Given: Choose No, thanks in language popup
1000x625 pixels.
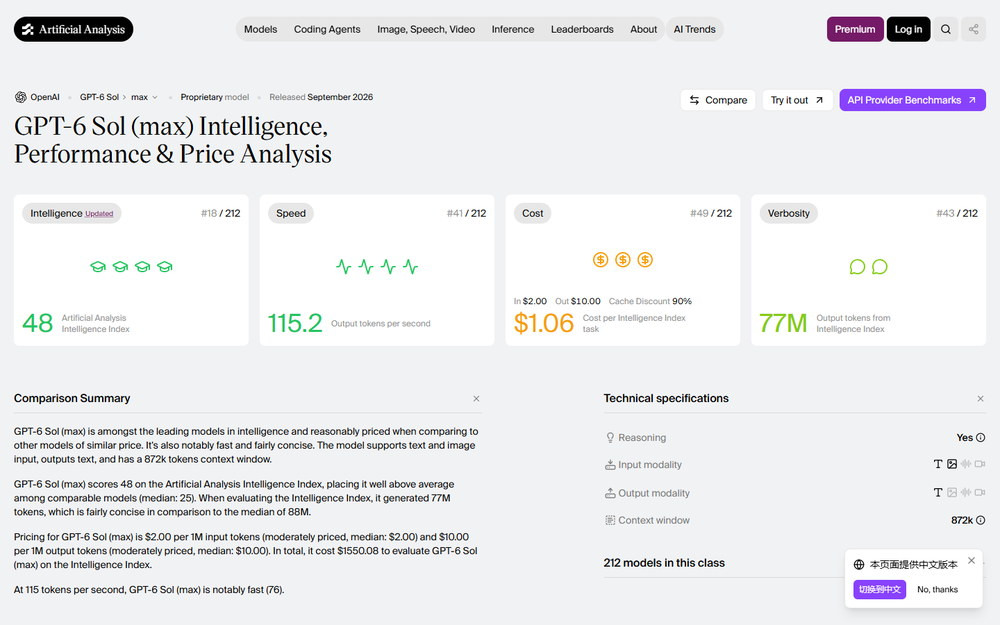Looking at the screenshot, I should (937, 589).
